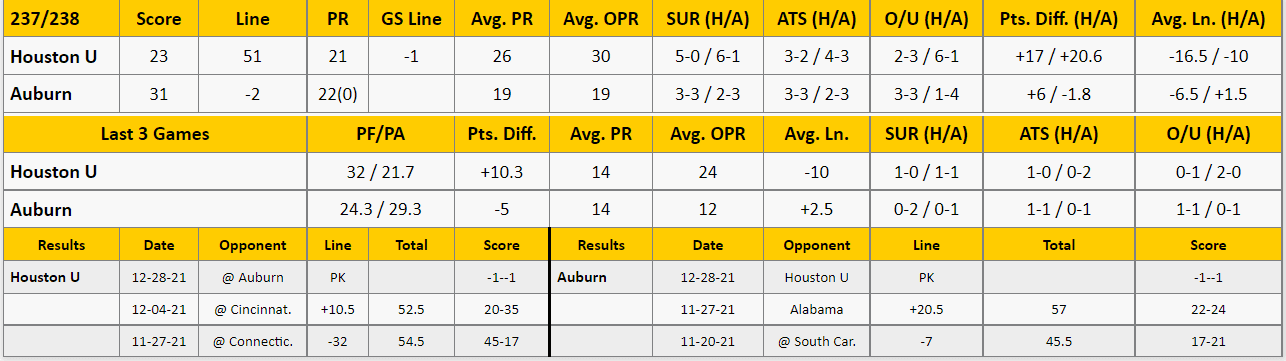Screen dimensions: 1286x361
Task: Click Houston U PF/PA 32 / 21.7
Action: pos(381,172)
